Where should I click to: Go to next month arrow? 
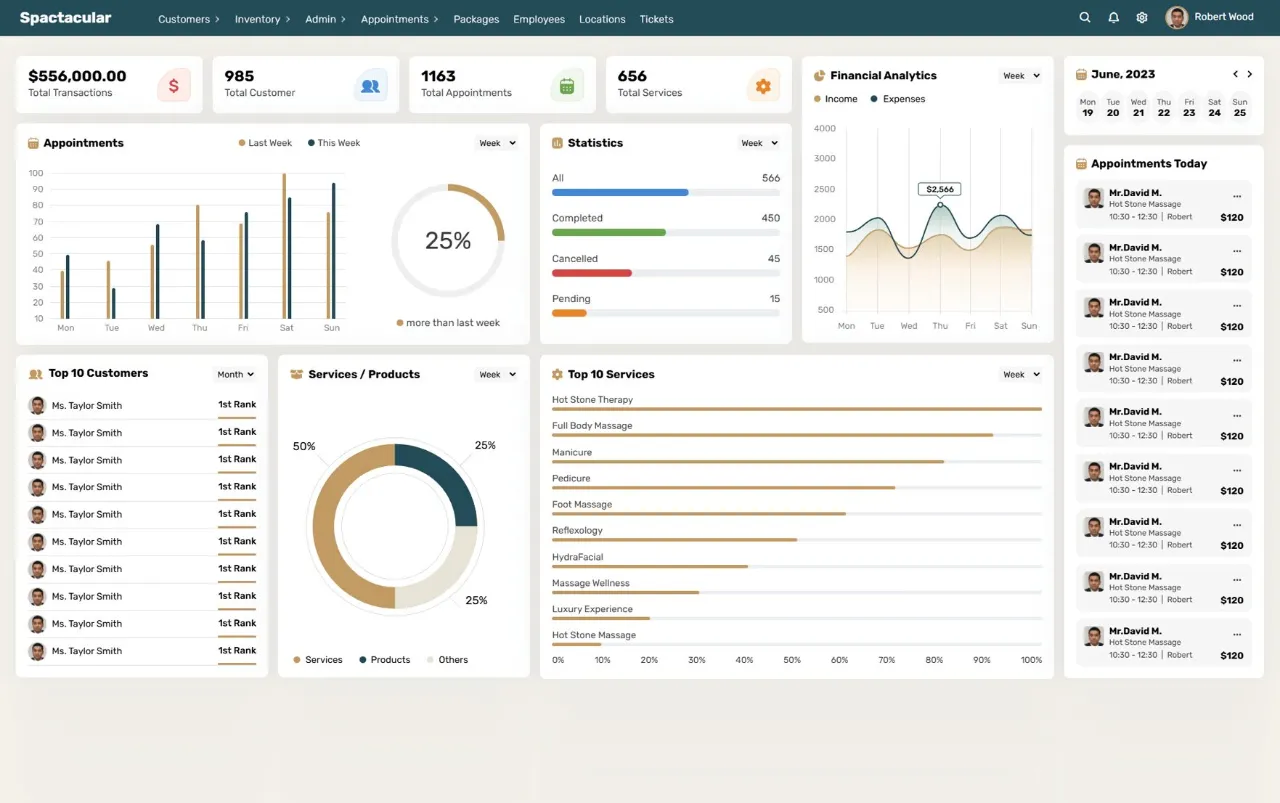pyautogui.click(x=1249, y=74)
